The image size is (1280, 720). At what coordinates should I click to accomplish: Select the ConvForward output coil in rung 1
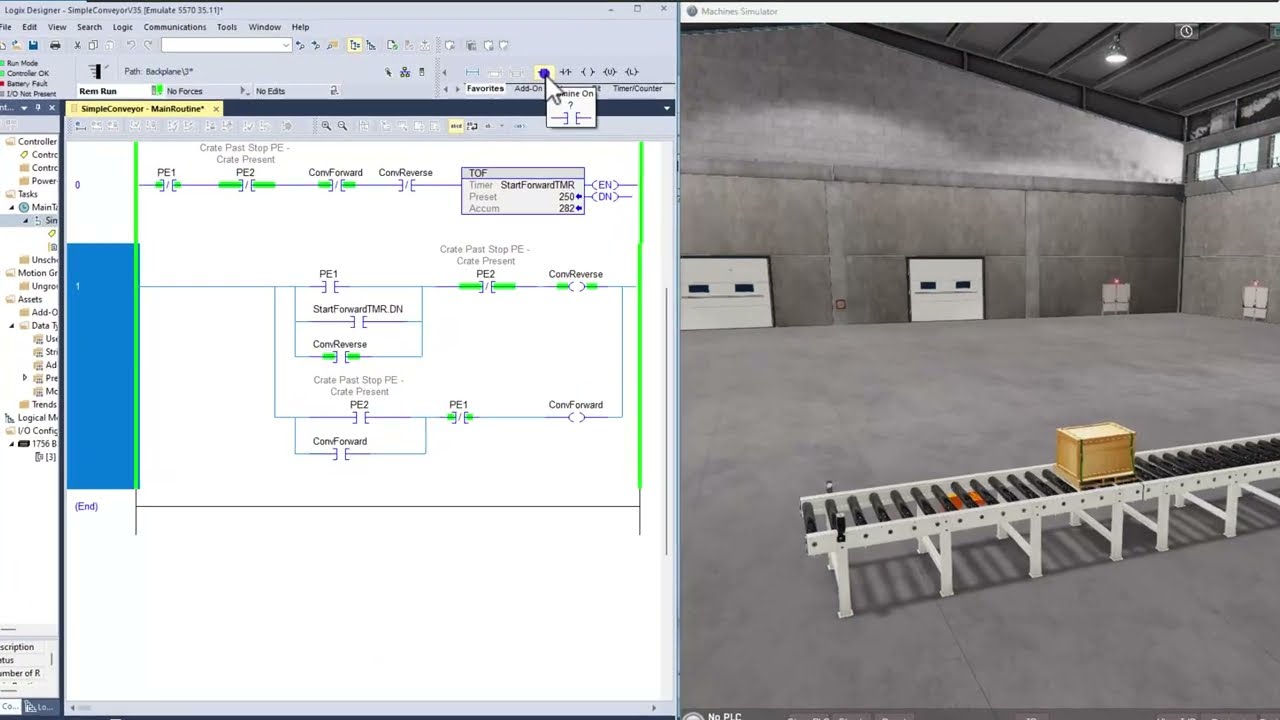(x=576, y=417)
